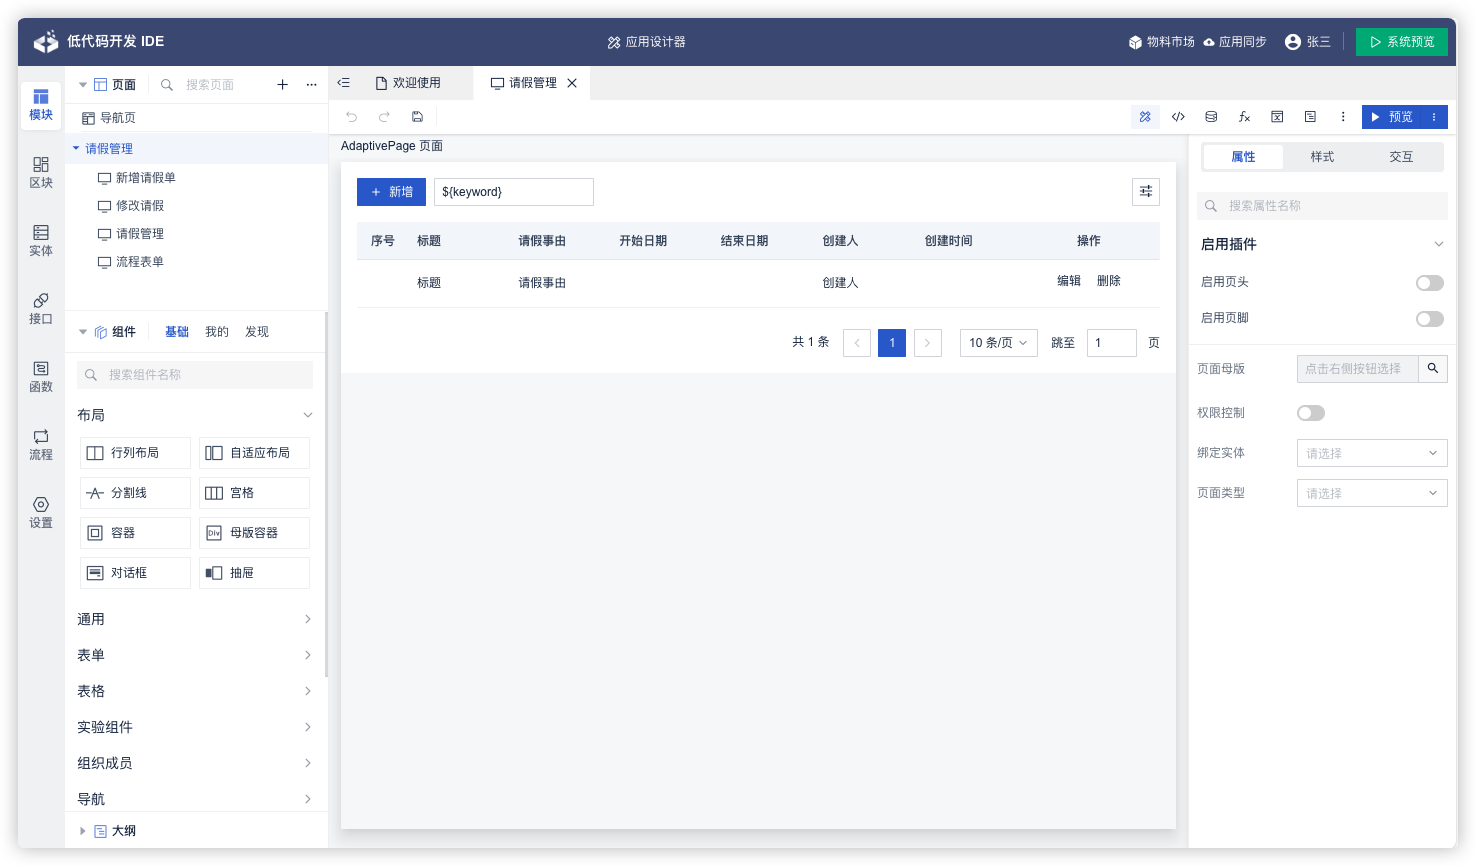Click the 搜索组件名称 search field

click(x=195, y=375)
